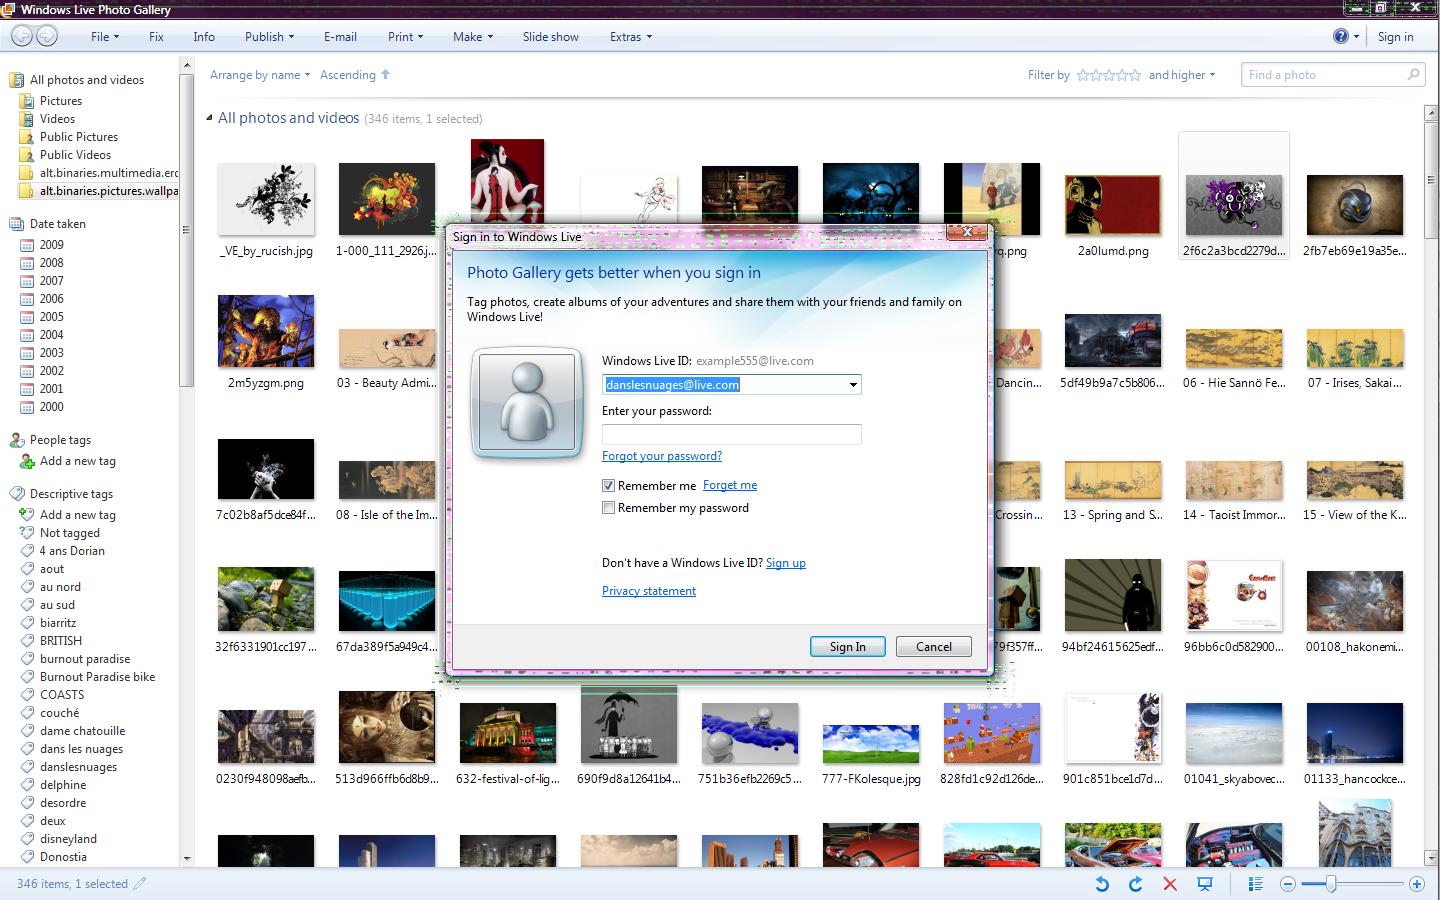Click the Sign up link
The image size is (1440, 900).
click(786, 563)
